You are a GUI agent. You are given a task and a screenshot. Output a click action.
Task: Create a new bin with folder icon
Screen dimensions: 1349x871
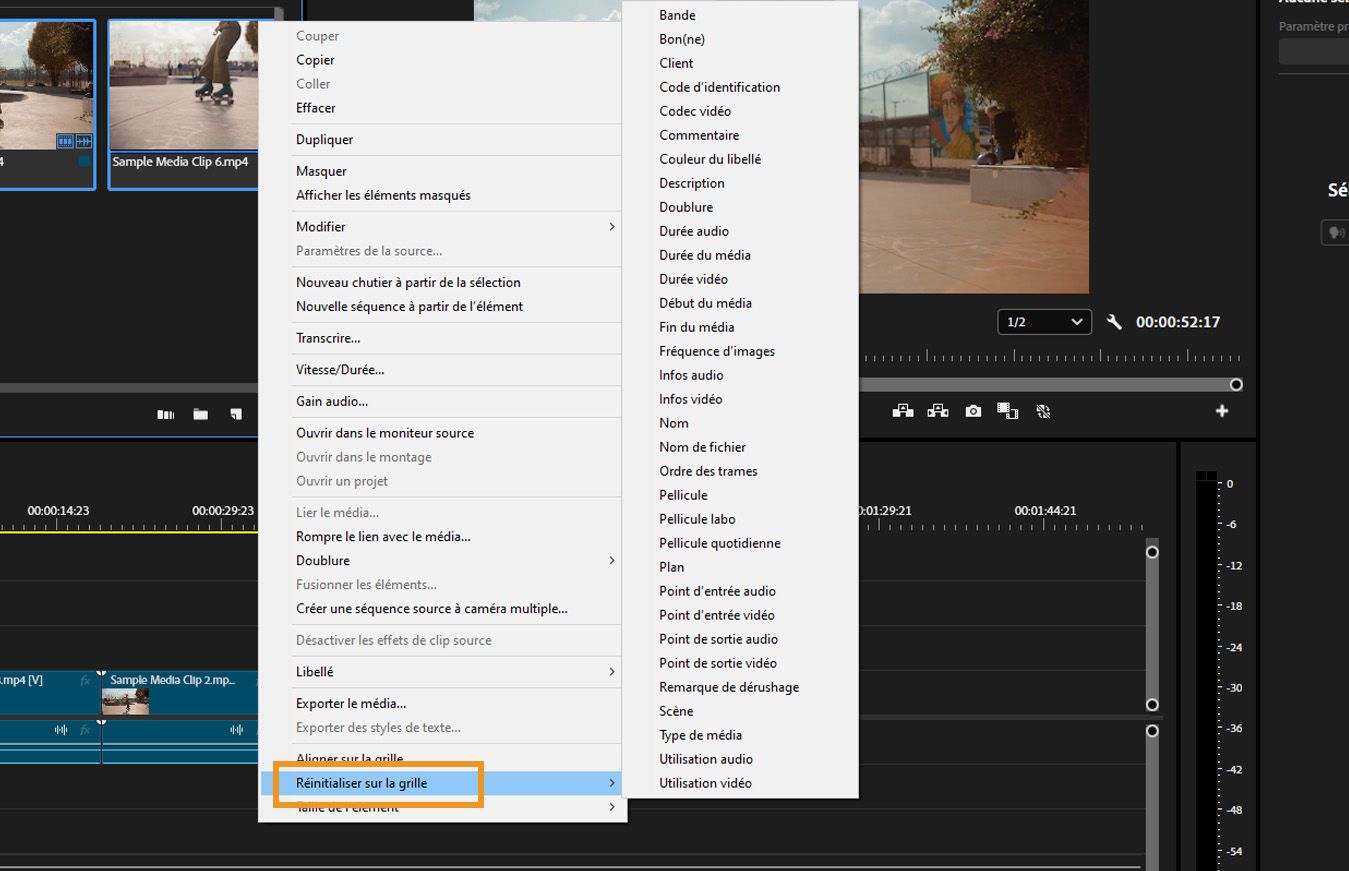(x=201, y=414)
